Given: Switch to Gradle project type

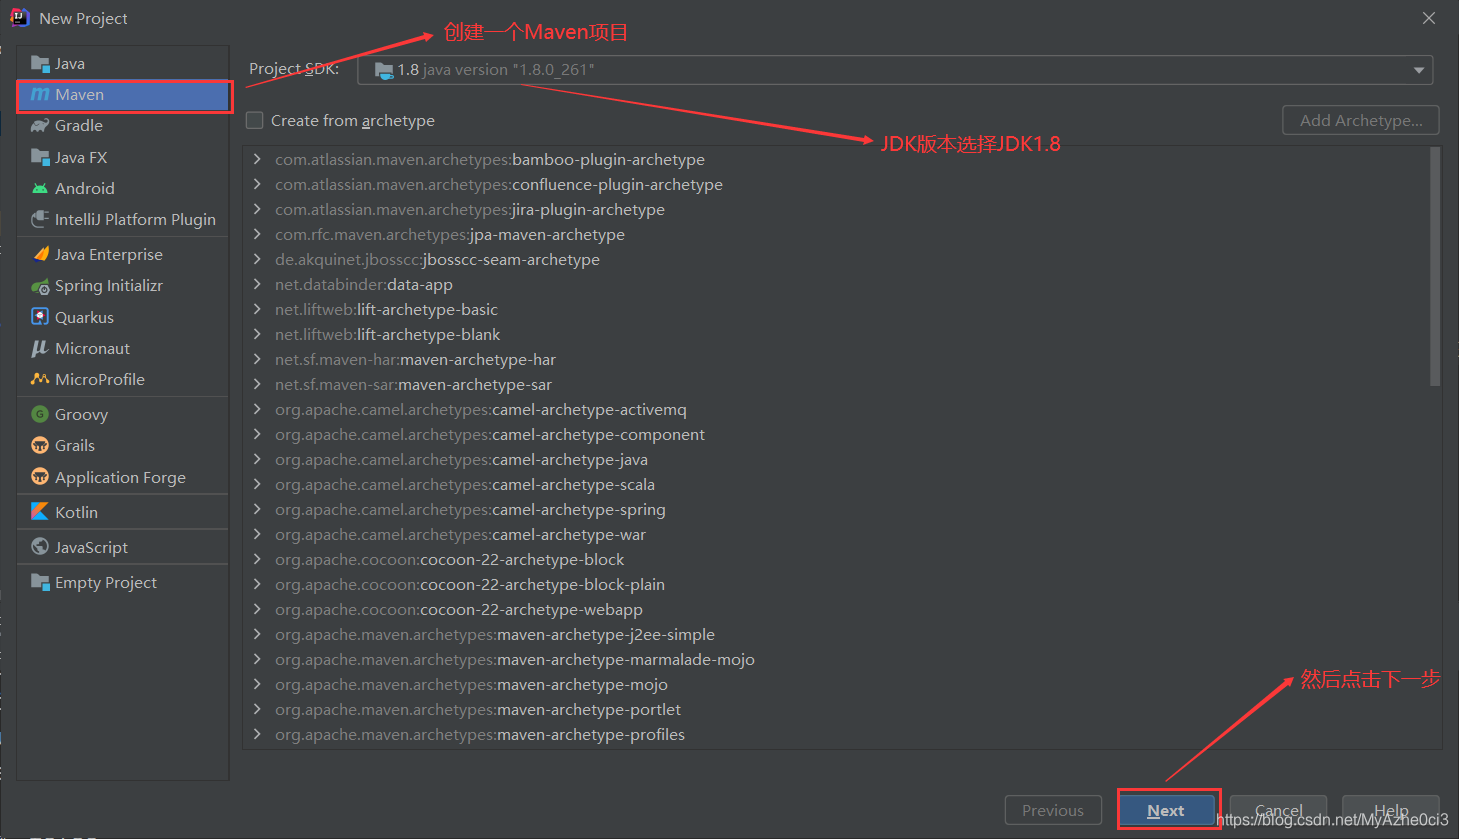Looking at the screenshot, I should tap(123, 126).
